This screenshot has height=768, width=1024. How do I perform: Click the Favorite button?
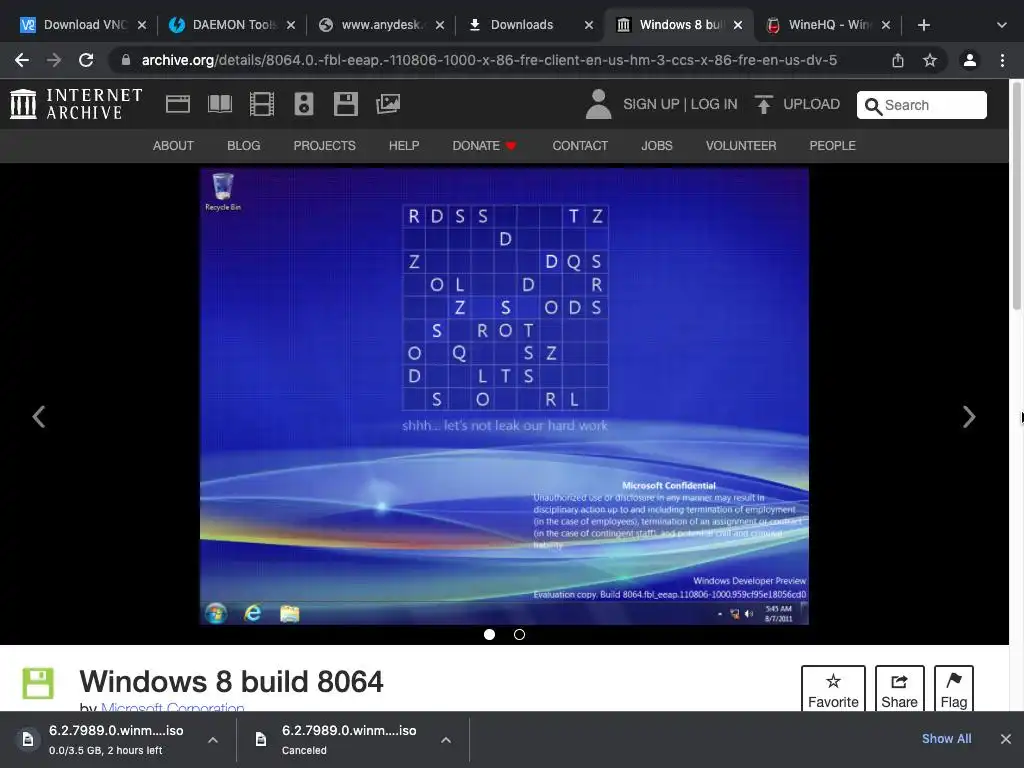(833, 688)
